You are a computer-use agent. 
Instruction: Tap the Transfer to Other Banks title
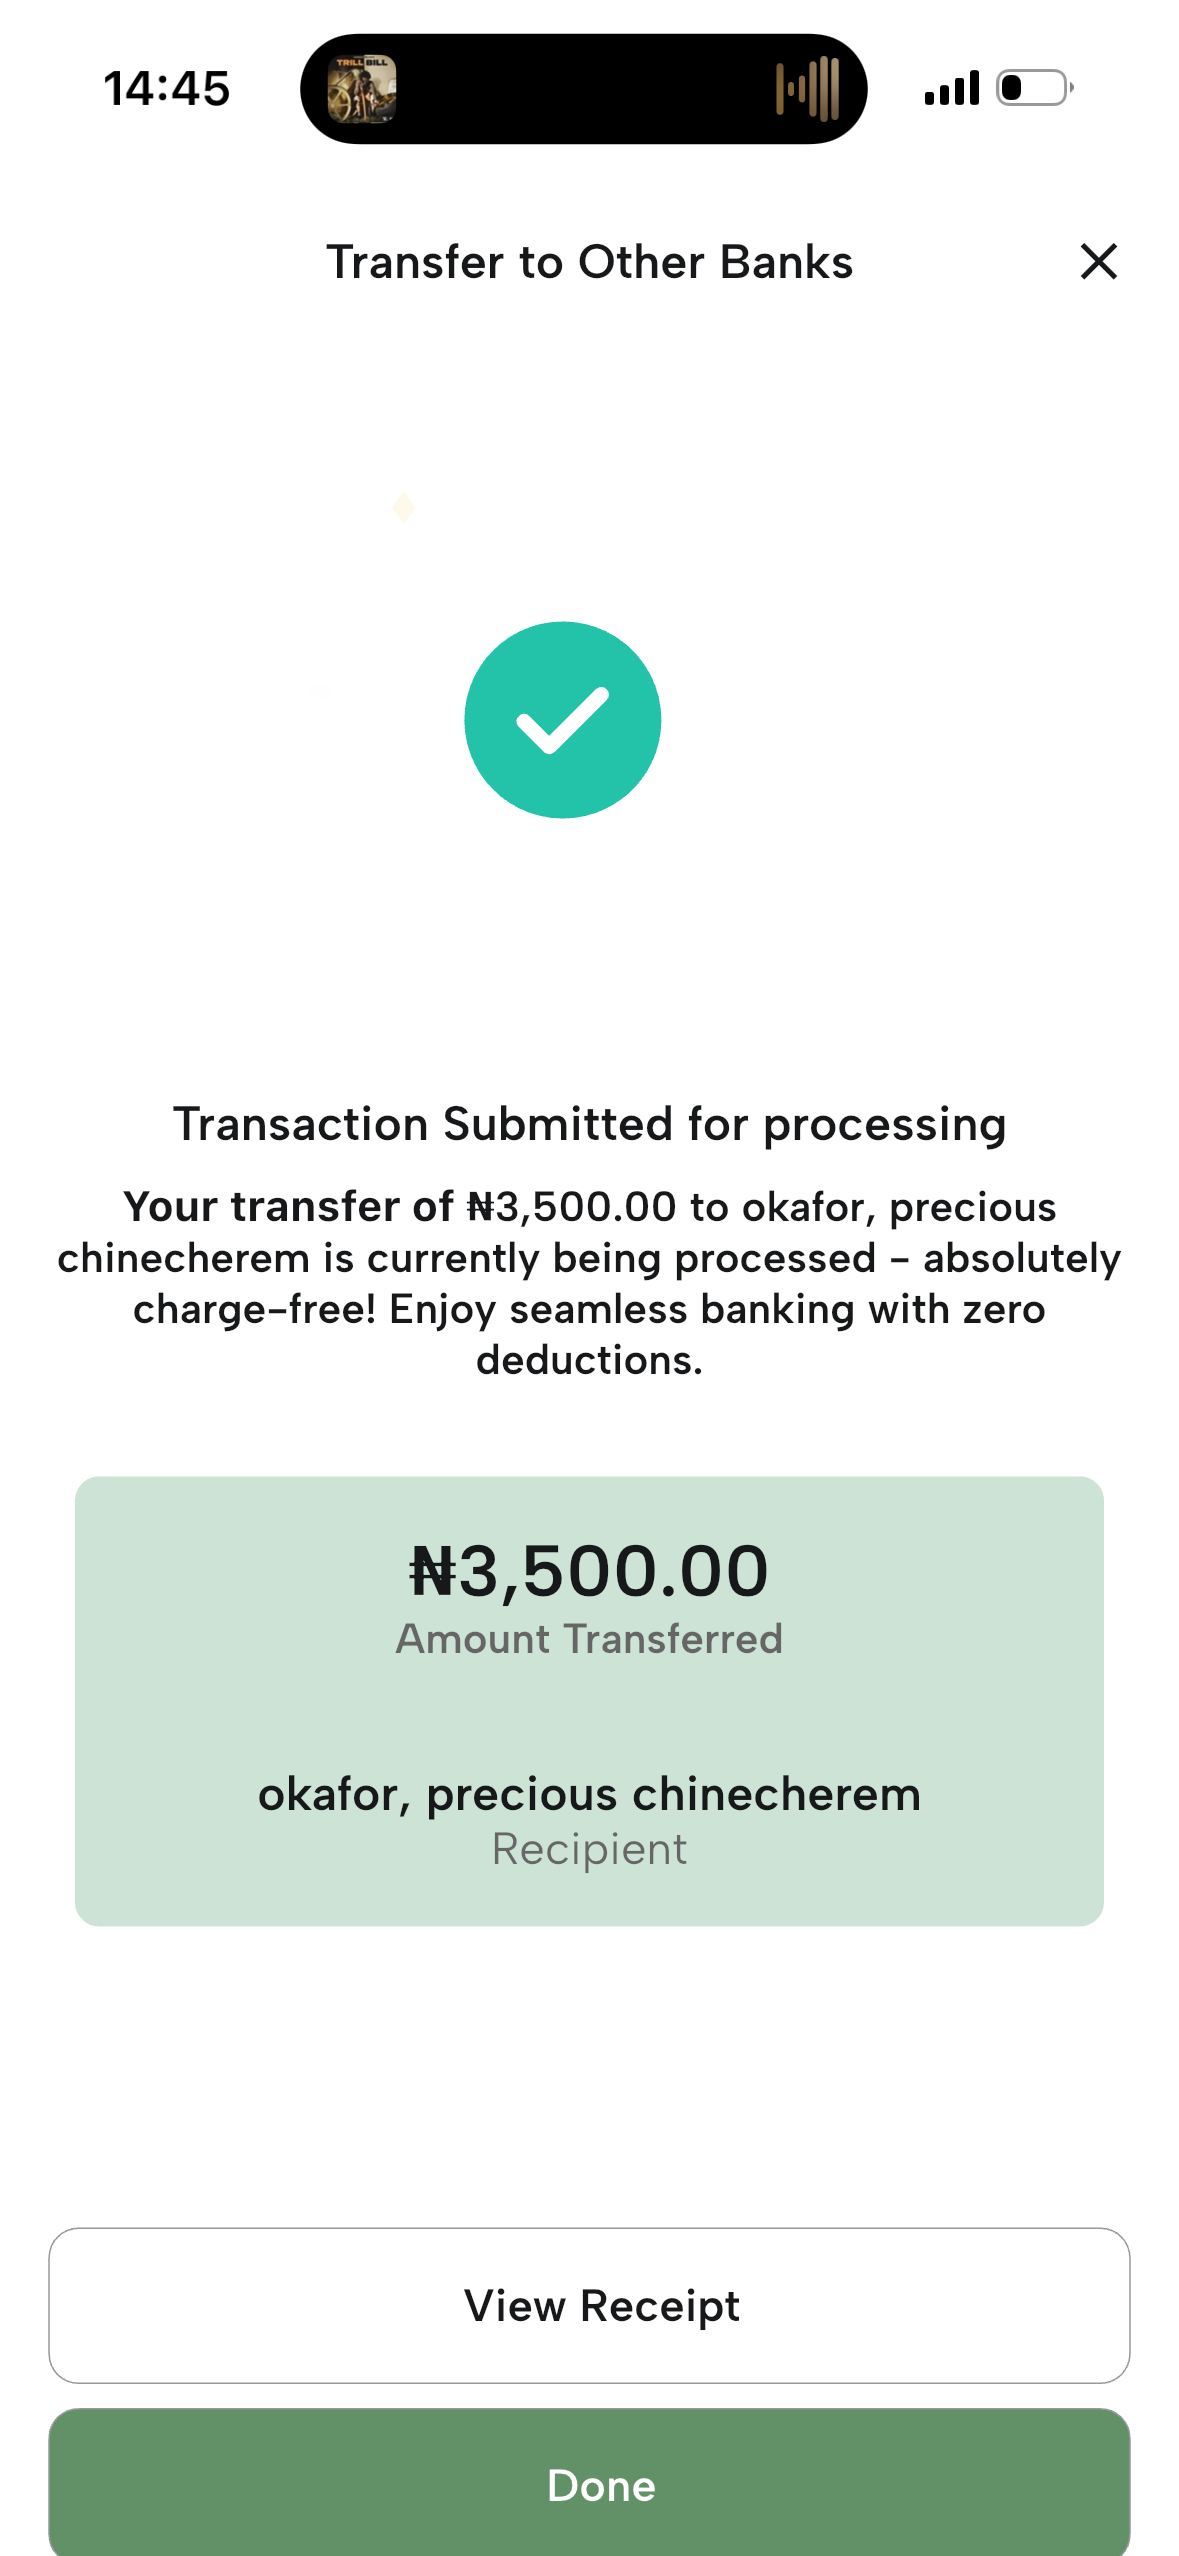589,262
